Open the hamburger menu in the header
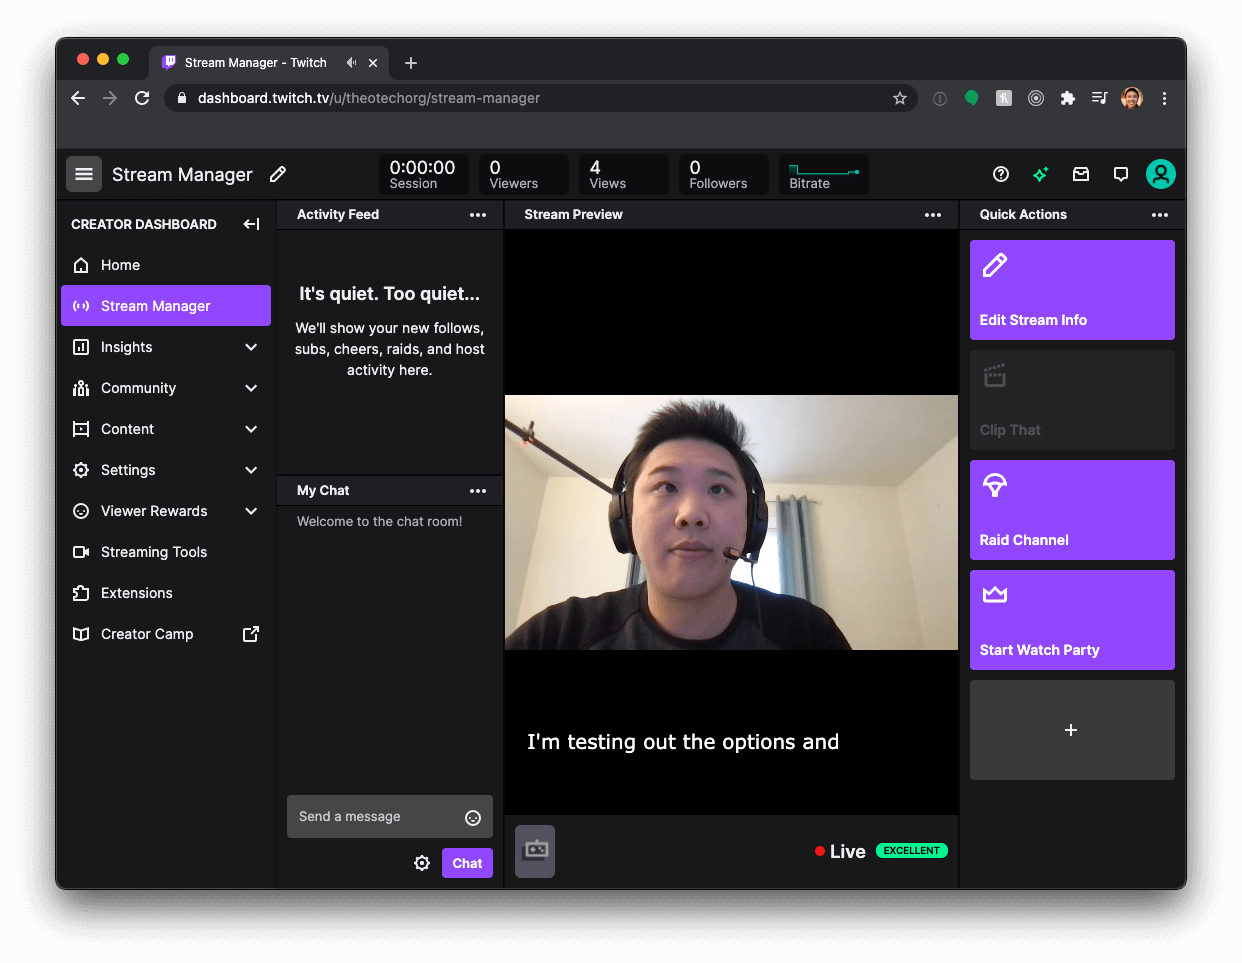The height and width of the screenshot is (963, 1242). point(84,174)
